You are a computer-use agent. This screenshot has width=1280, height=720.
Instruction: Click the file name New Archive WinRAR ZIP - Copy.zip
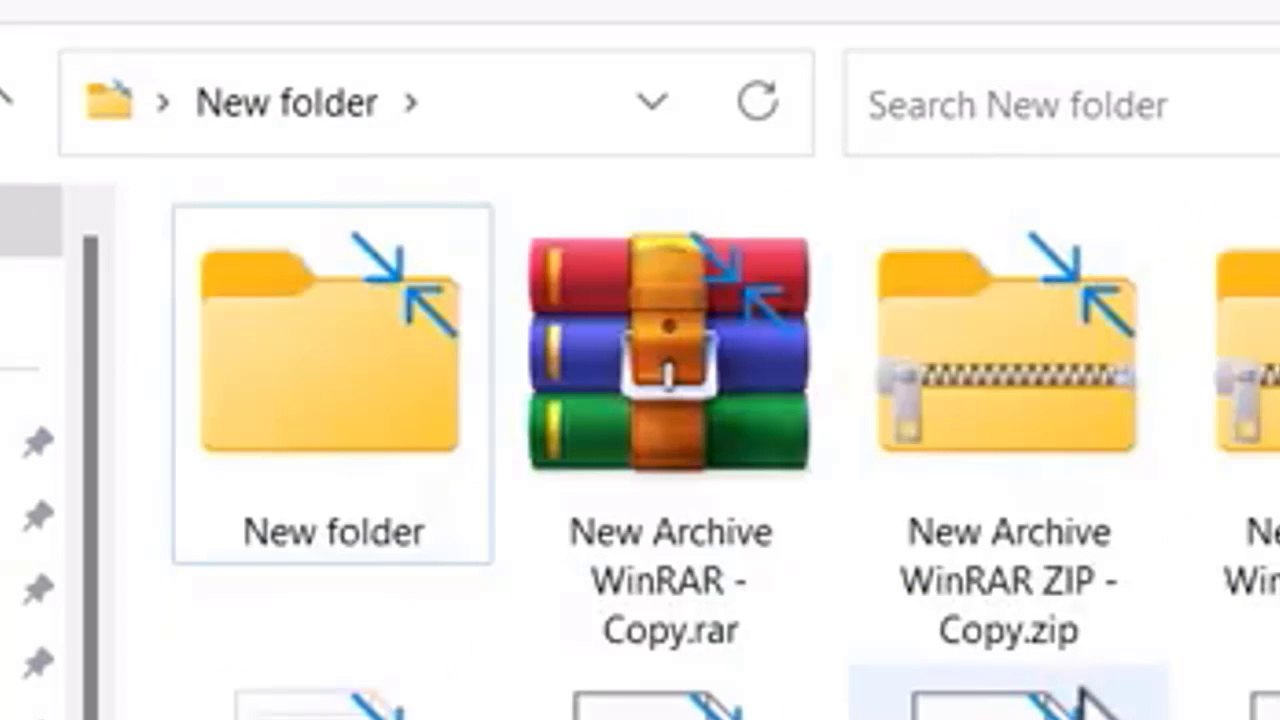(x=1008, y=581)
